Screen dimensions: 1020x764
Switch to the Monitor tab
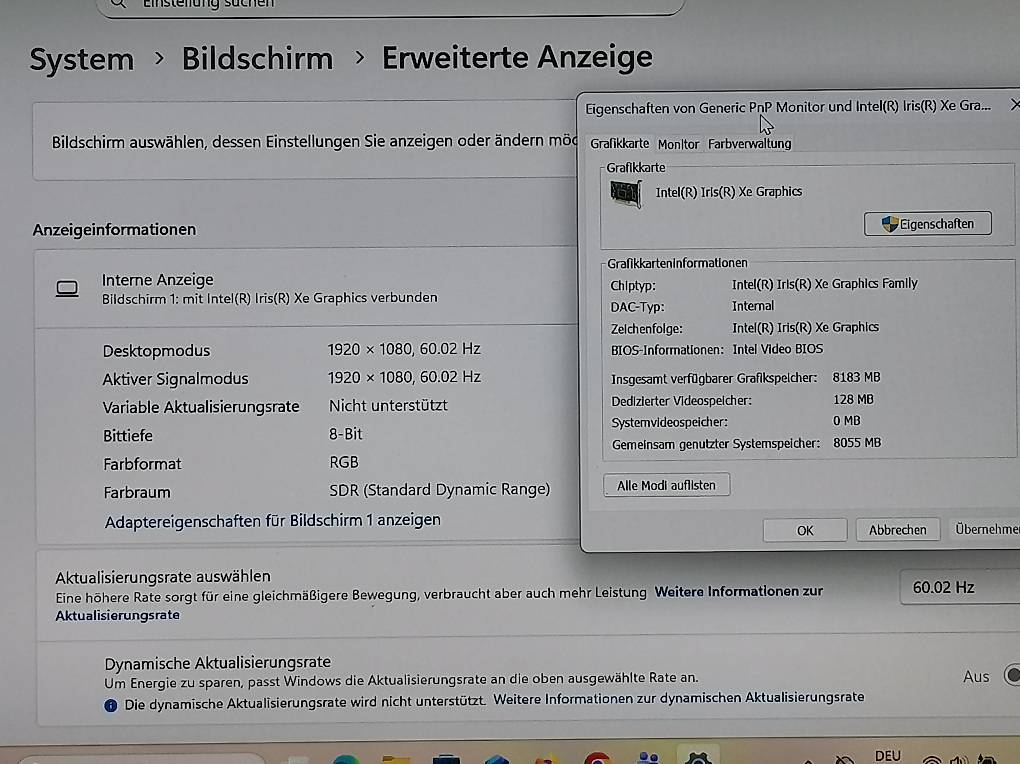pos(679,143)
